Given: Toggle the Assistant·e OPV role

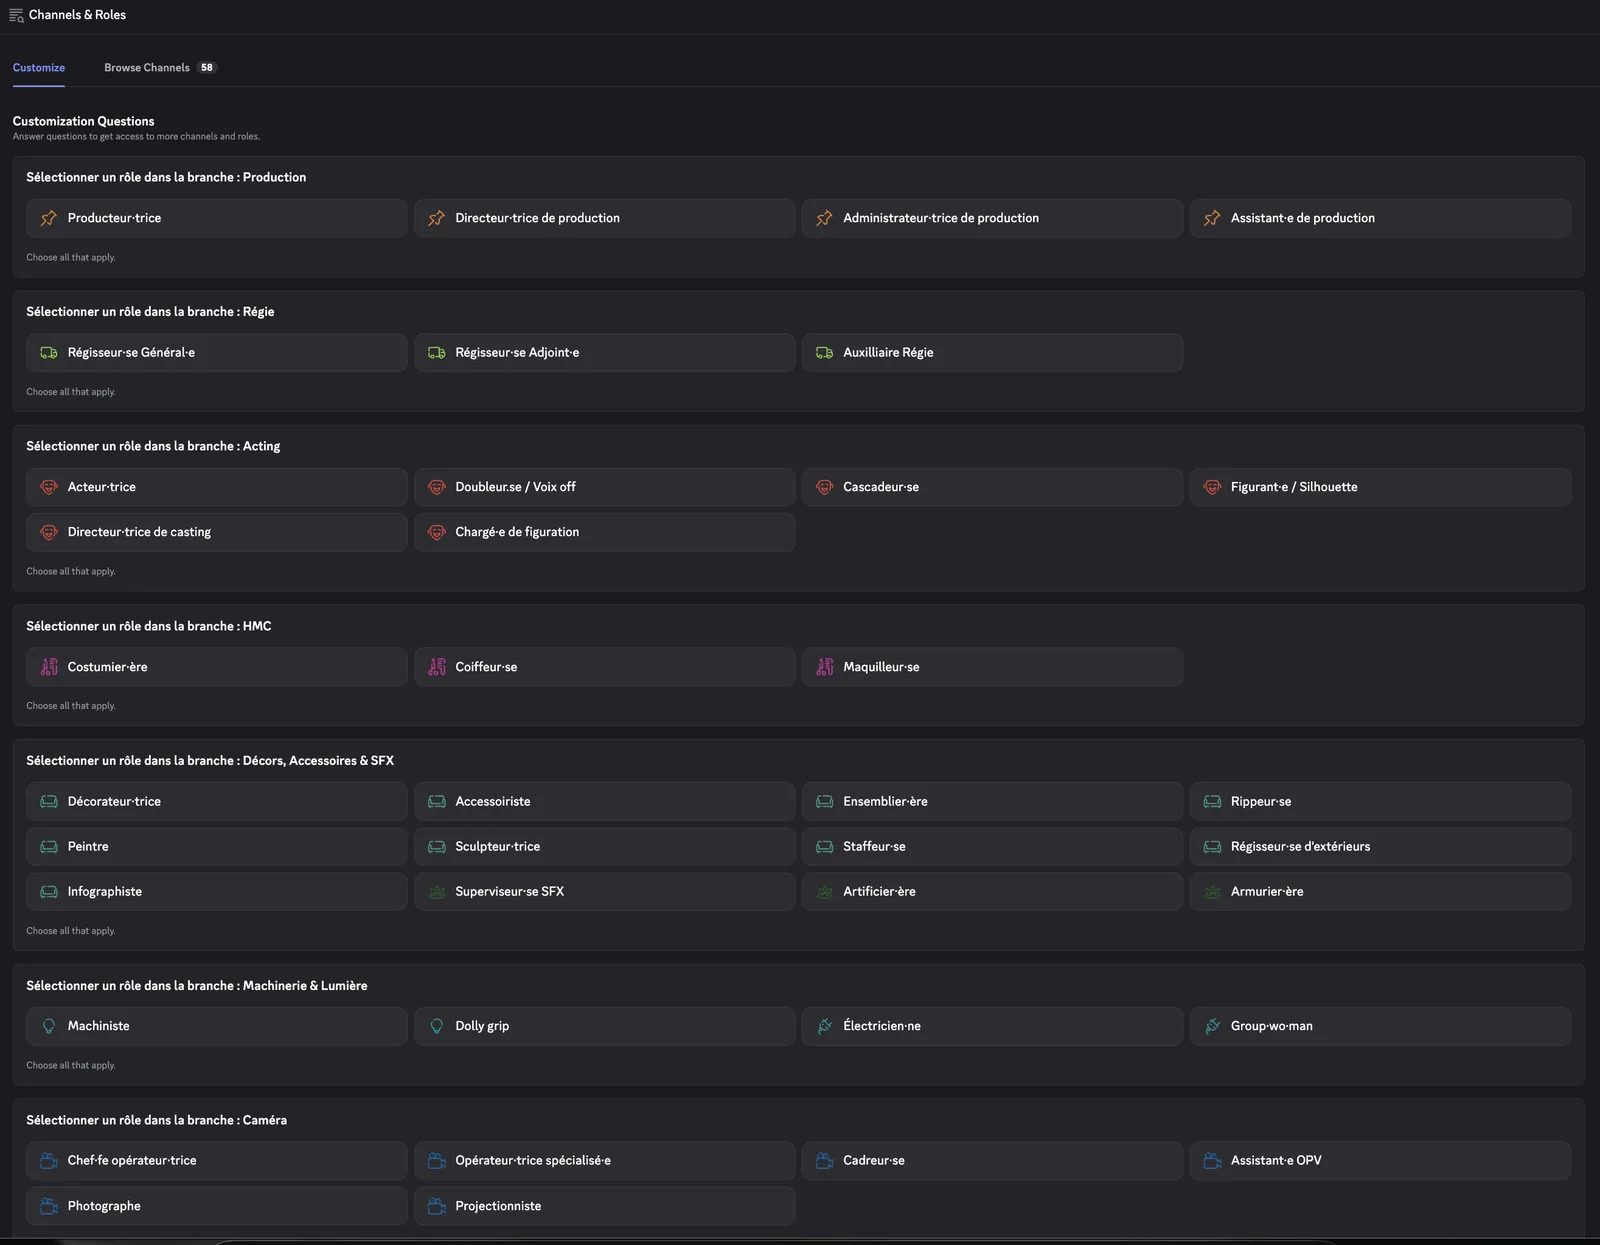Looking at the screenshot, I should (x=1380, y=1161).
